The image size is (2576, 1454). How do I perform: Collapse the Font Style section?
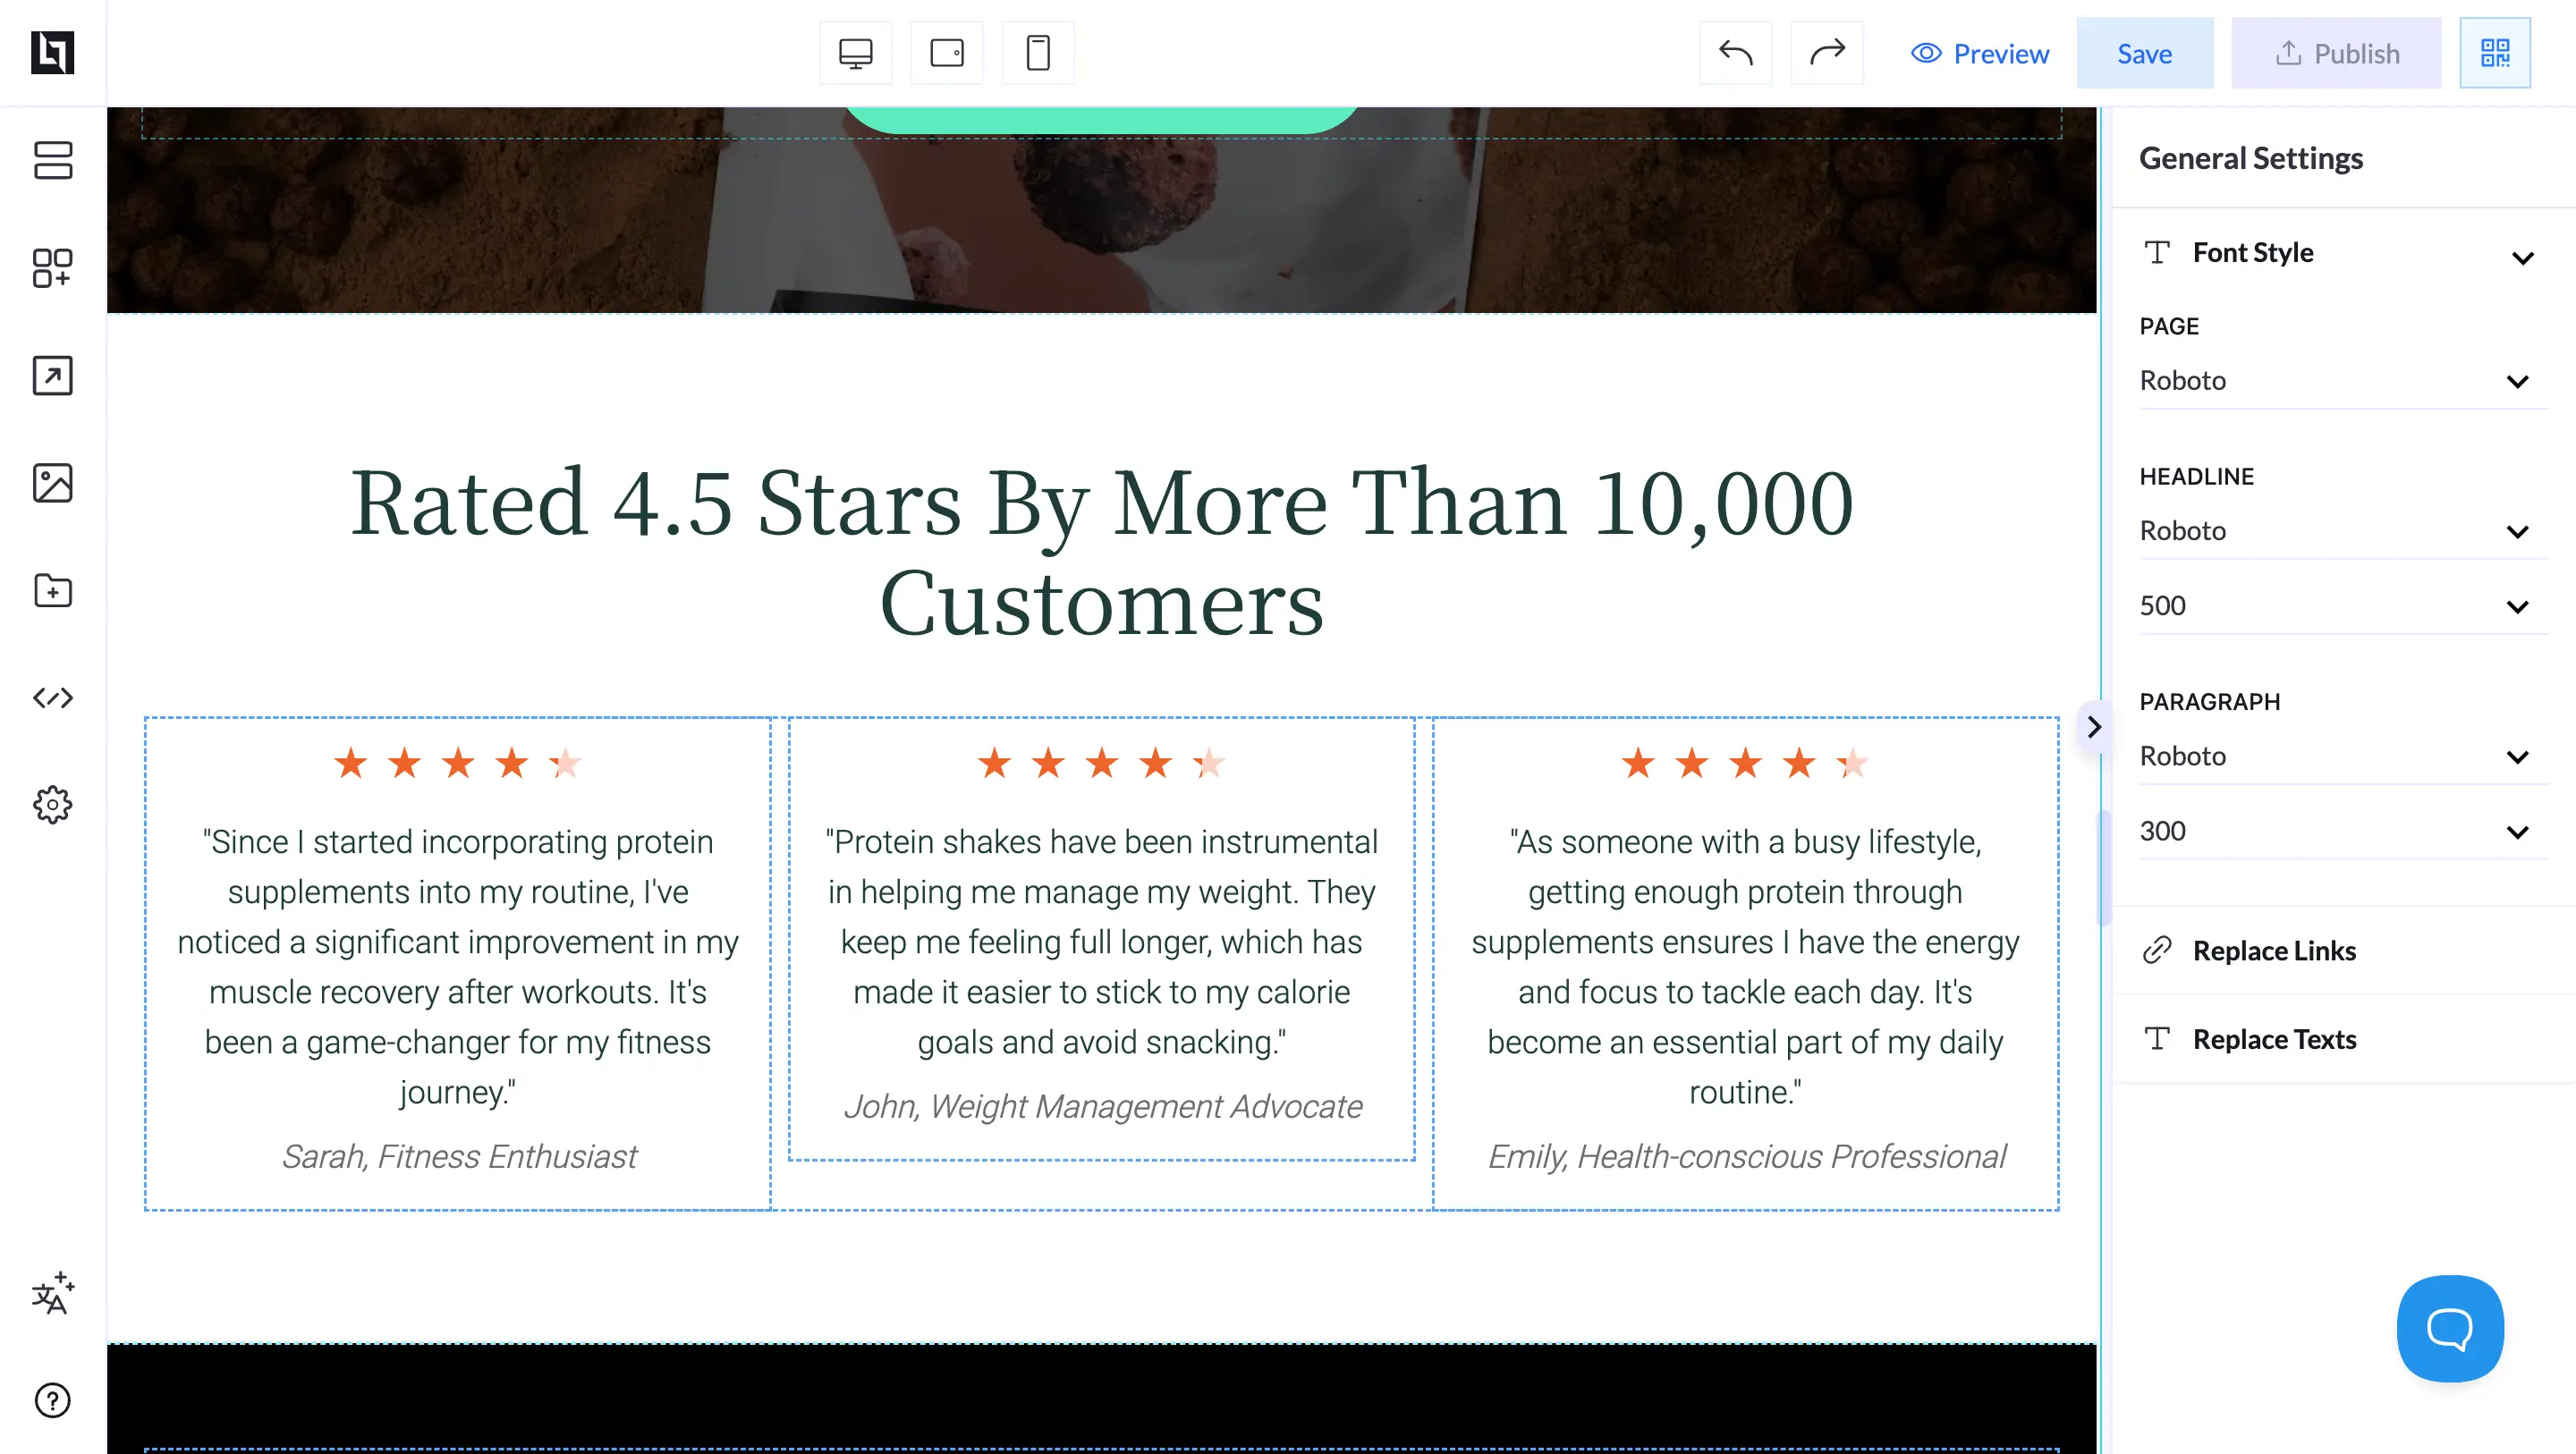tap(2523, 258)
